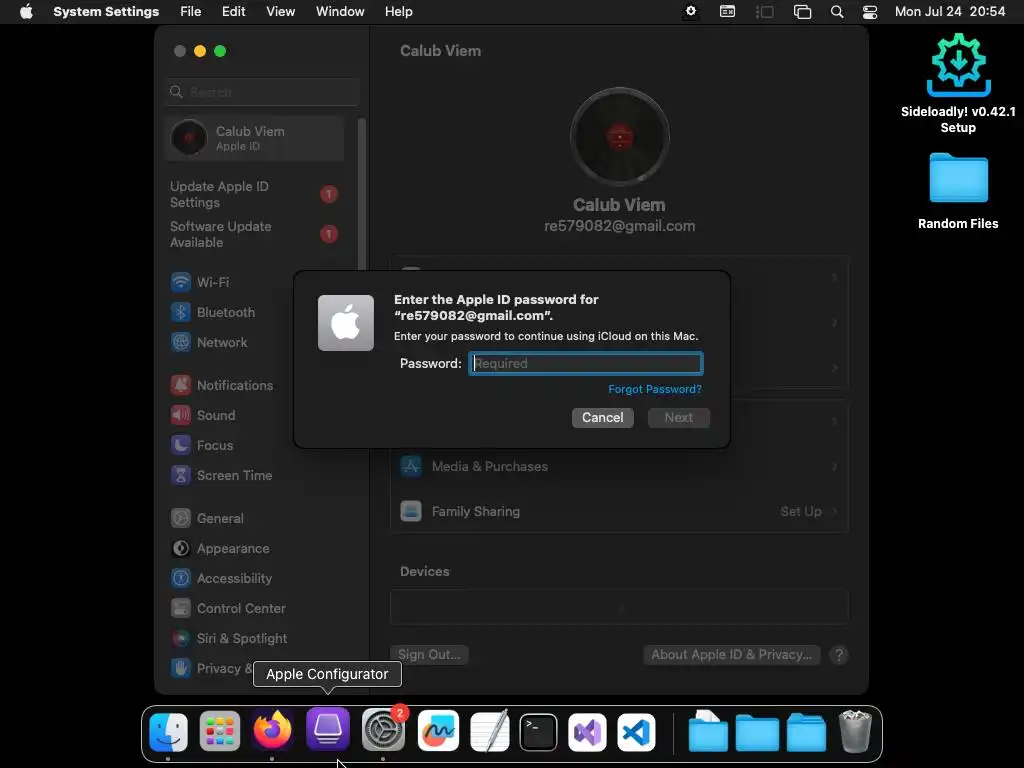Image resolution: width=1024 pixels, height=768 pixels.
Task: Click the Sideloadly gear icon in menu bar
Action: [690, 11]
